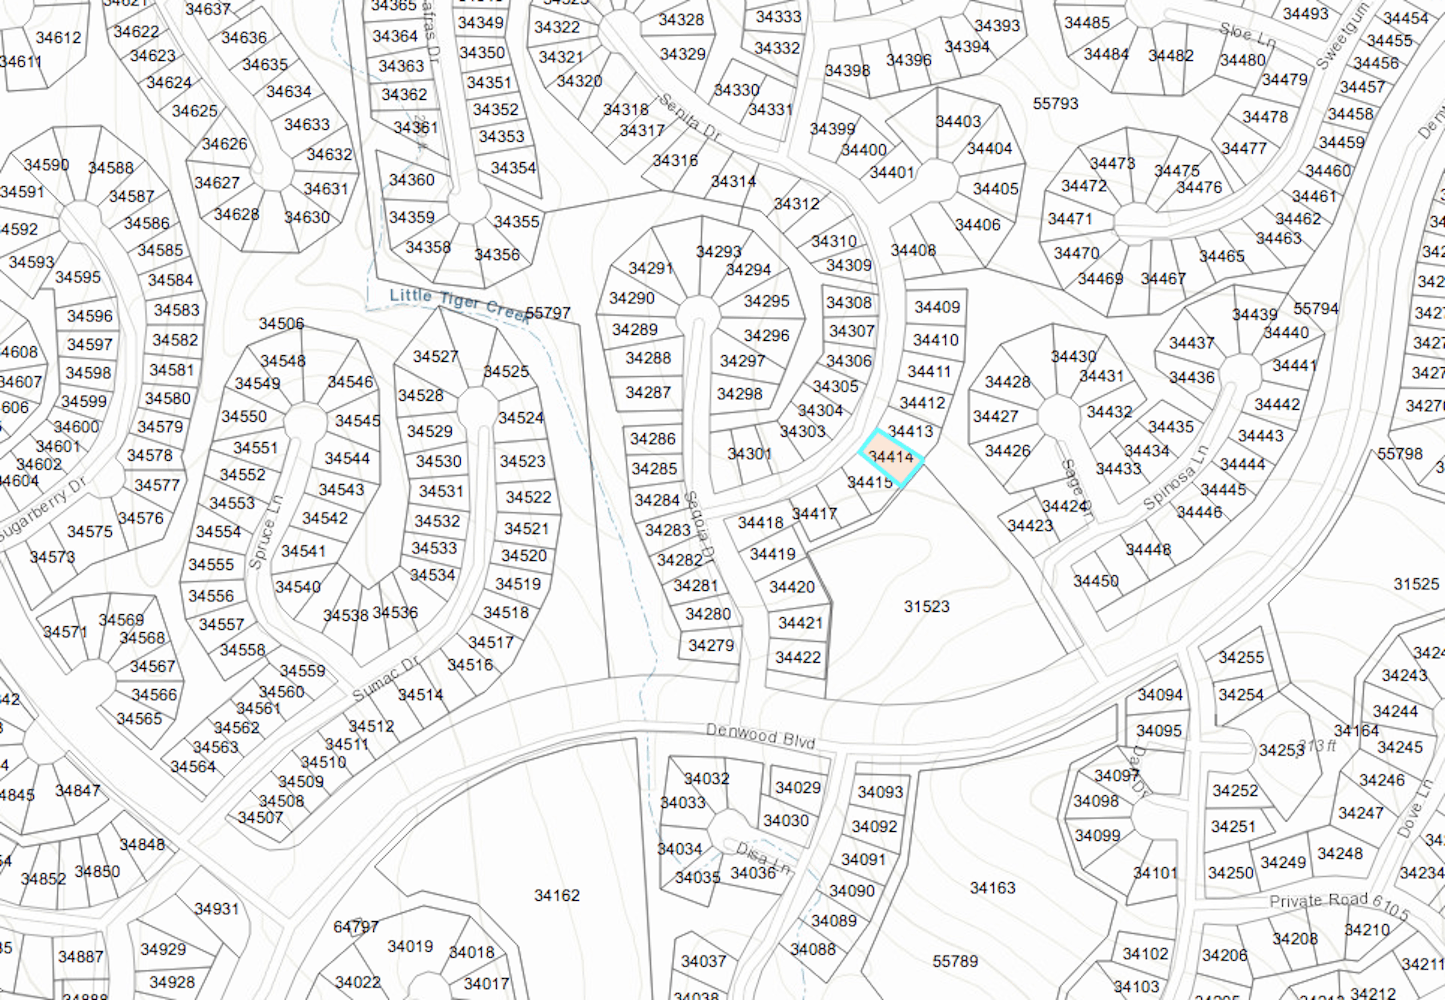
Task: Select parcel 34293
Action: pos(719,251)
